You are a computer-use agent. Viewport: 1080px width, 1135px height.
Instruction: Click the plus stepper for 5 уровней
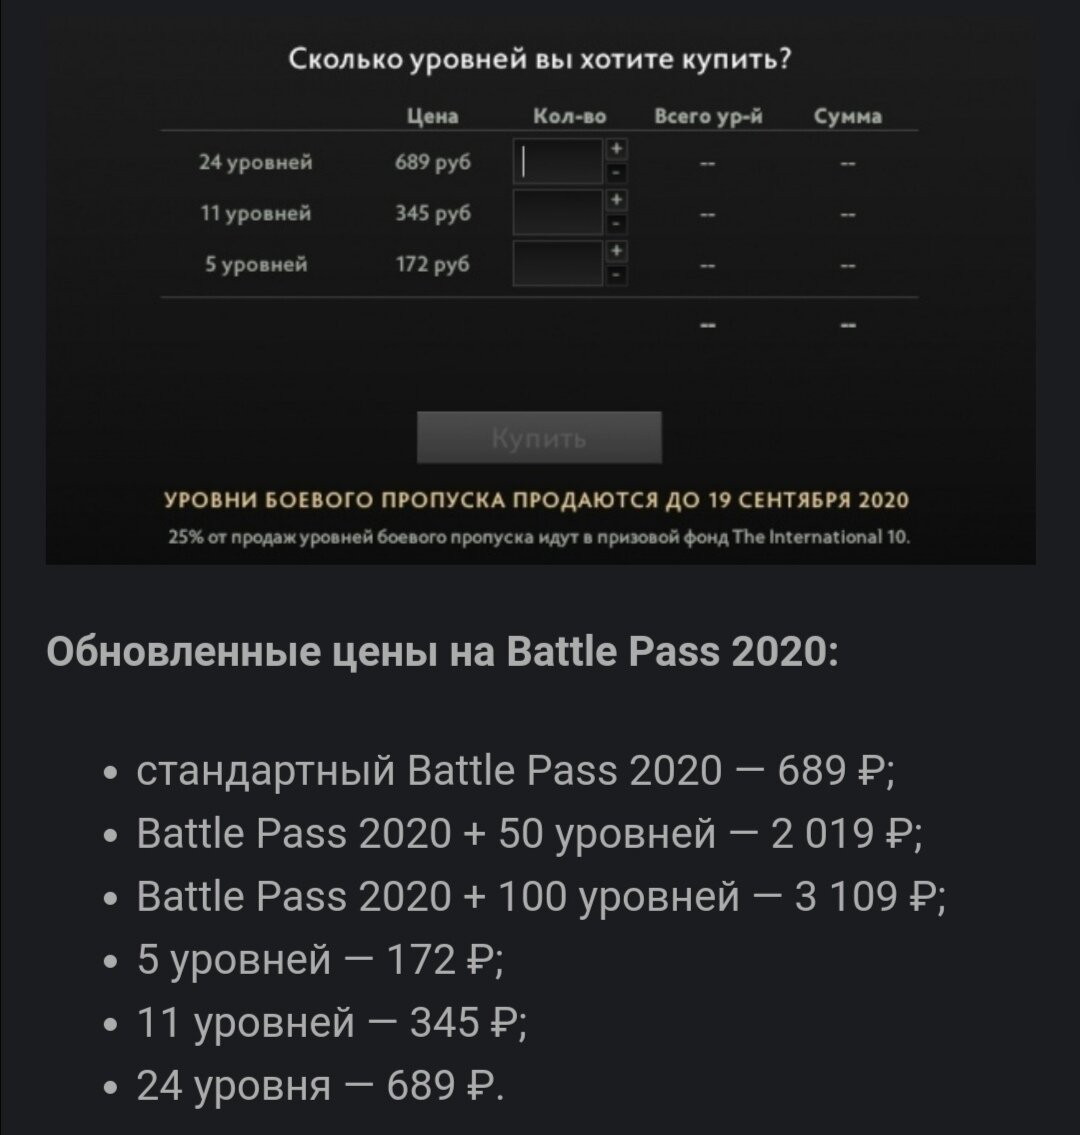pyautogui.click(x=616, y=250)
